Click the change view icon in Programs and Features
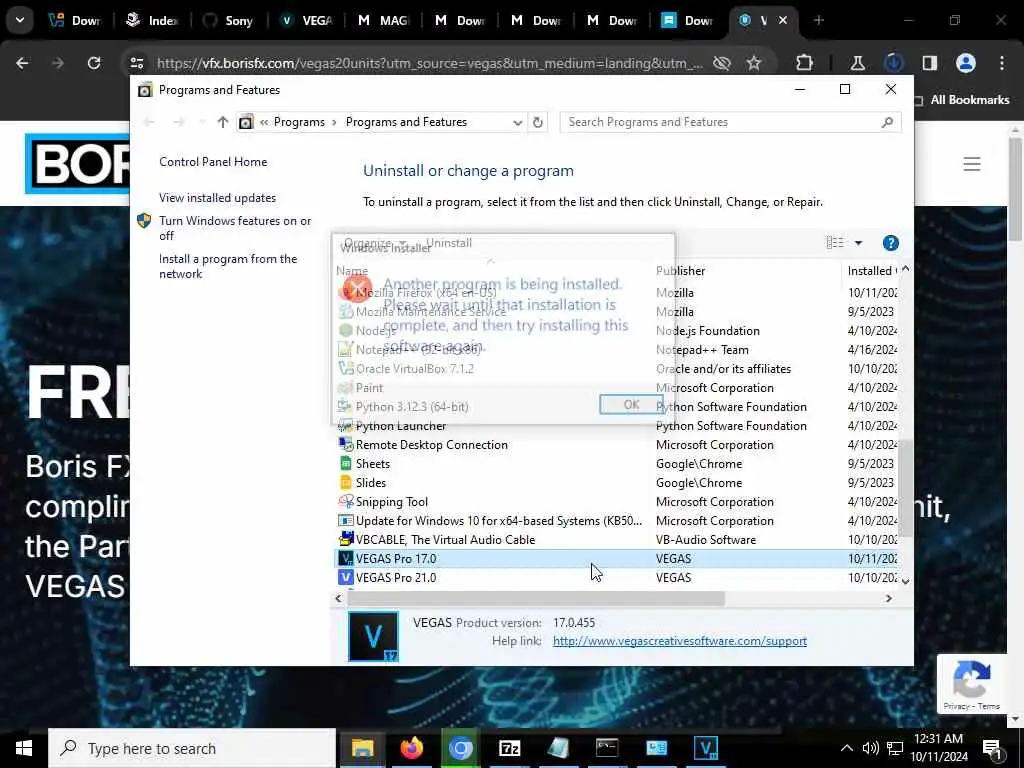 point(835,243)
